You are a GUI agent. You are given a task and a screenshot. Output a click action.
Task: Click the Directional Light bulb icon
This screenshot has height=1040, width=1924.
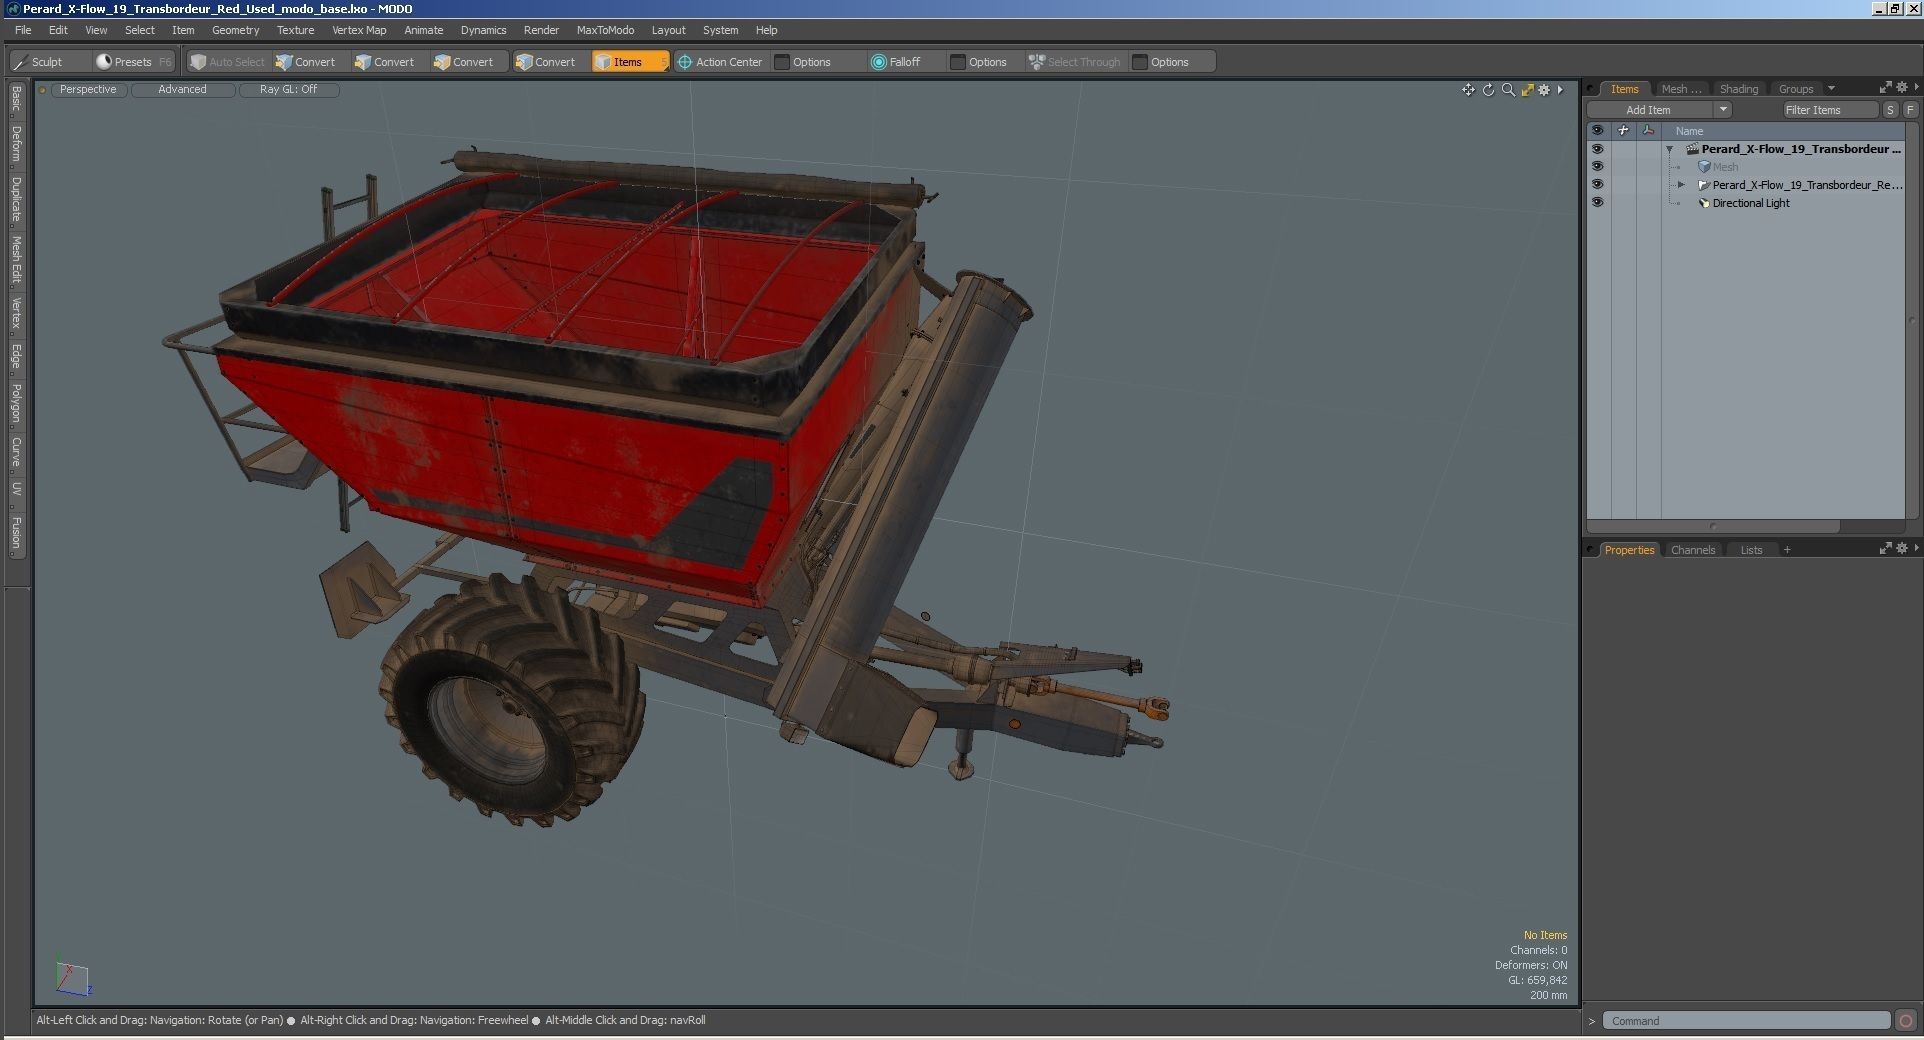tap(1704, 203)
